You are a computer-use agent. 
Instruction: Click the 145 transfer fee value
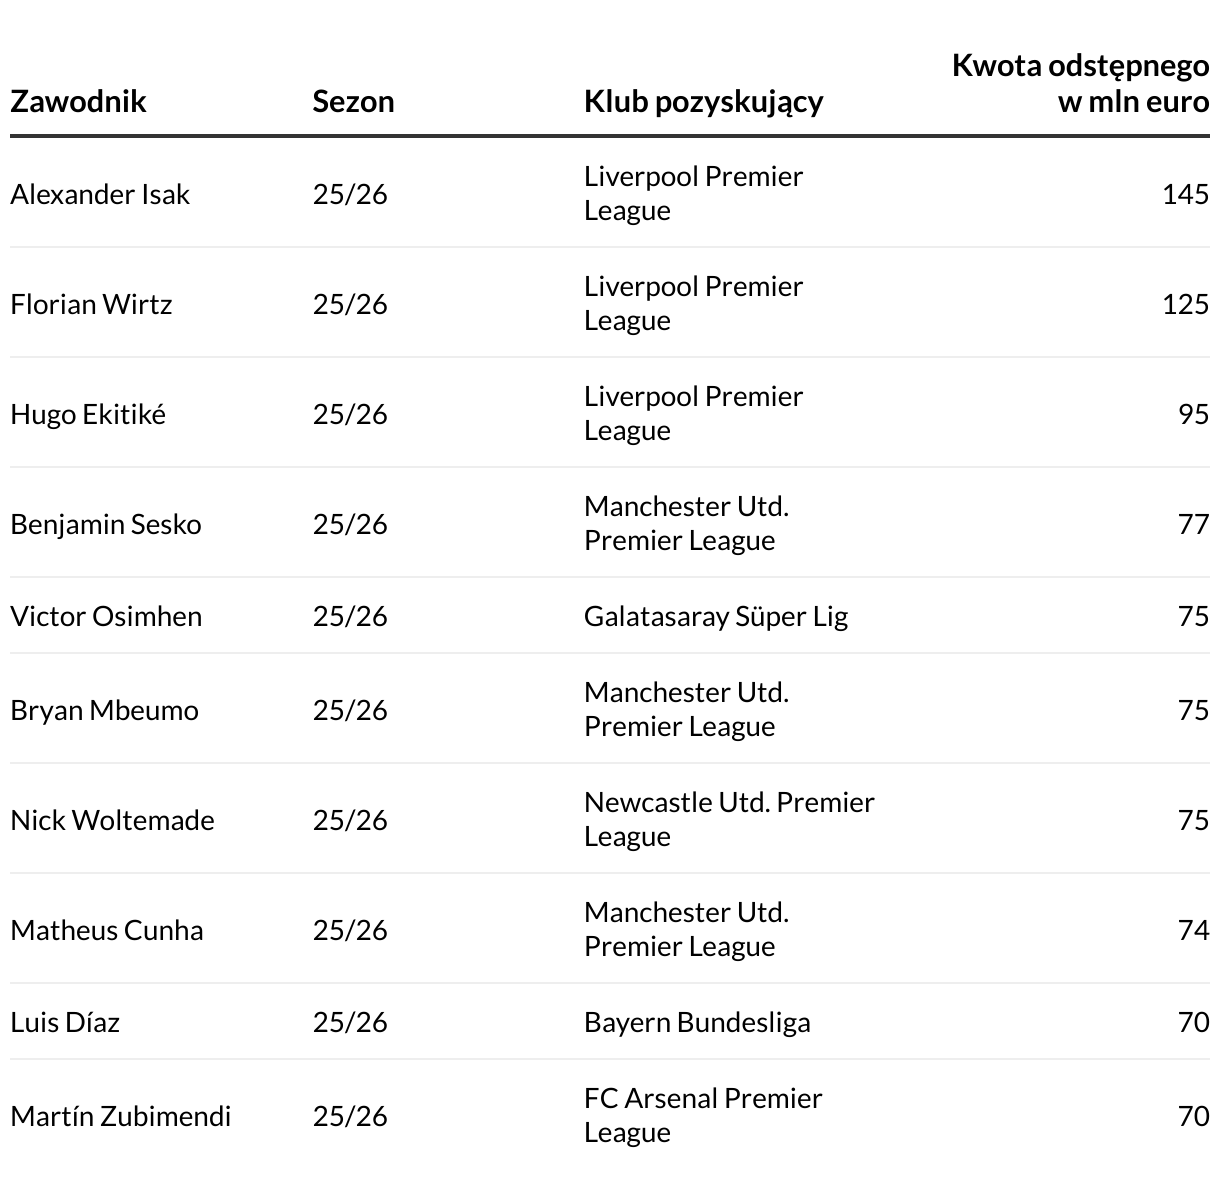pos(1185,194)
